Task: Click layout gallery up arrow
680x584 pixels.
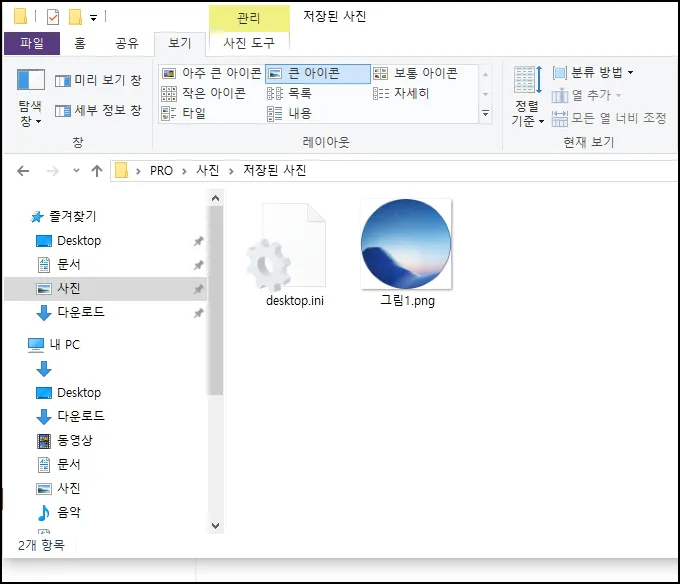Action: [486, 75]
